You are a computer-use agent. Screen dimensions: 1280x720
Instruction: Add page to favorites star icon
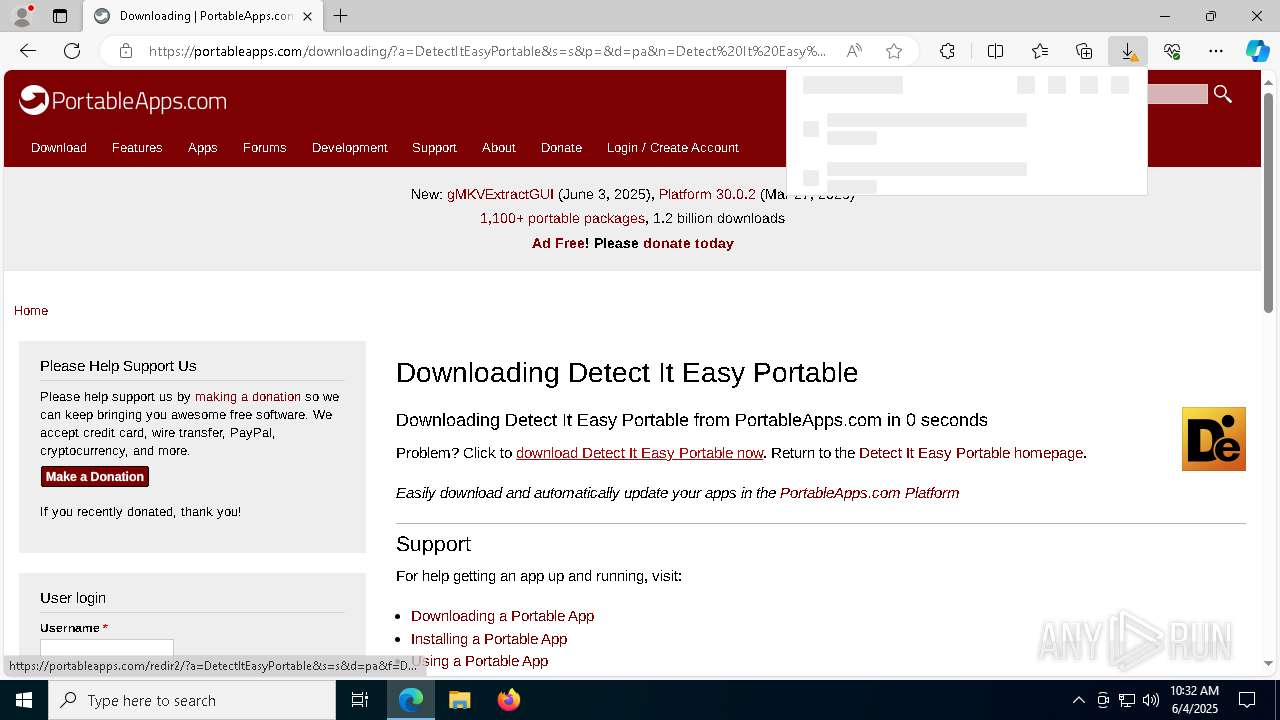pos(894,51)
